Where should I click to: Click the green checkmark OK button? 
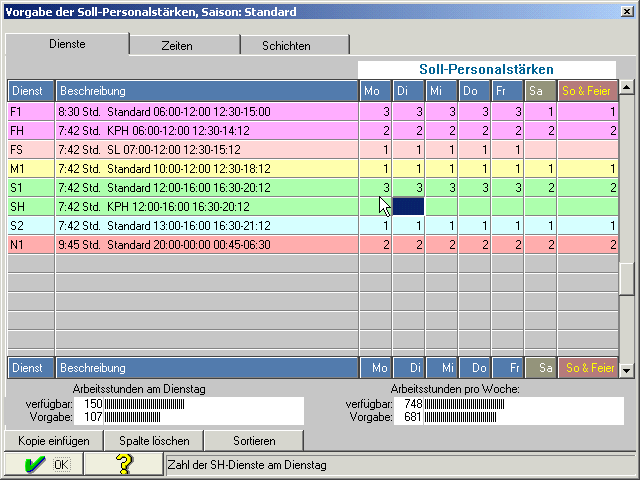(43, 464)
